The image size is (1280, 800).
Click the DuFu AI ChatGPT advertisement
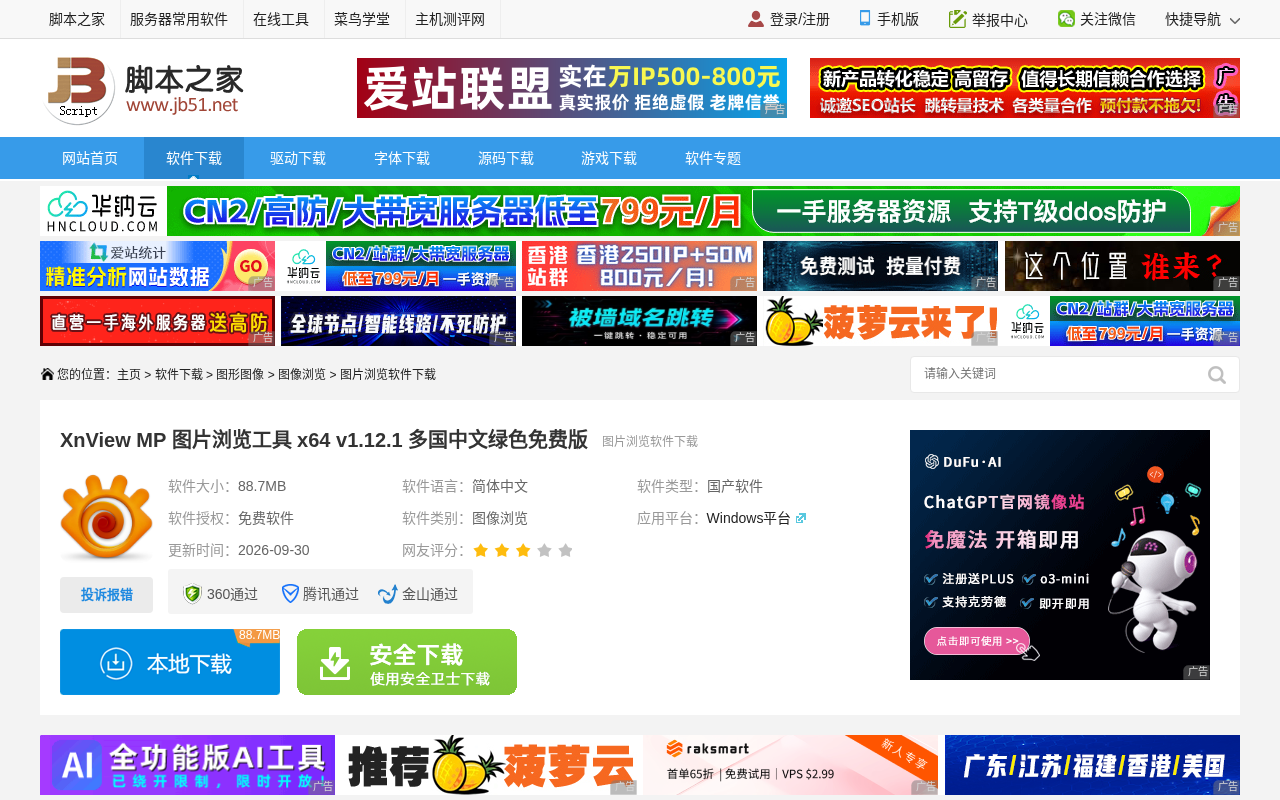click(1060, 555)
